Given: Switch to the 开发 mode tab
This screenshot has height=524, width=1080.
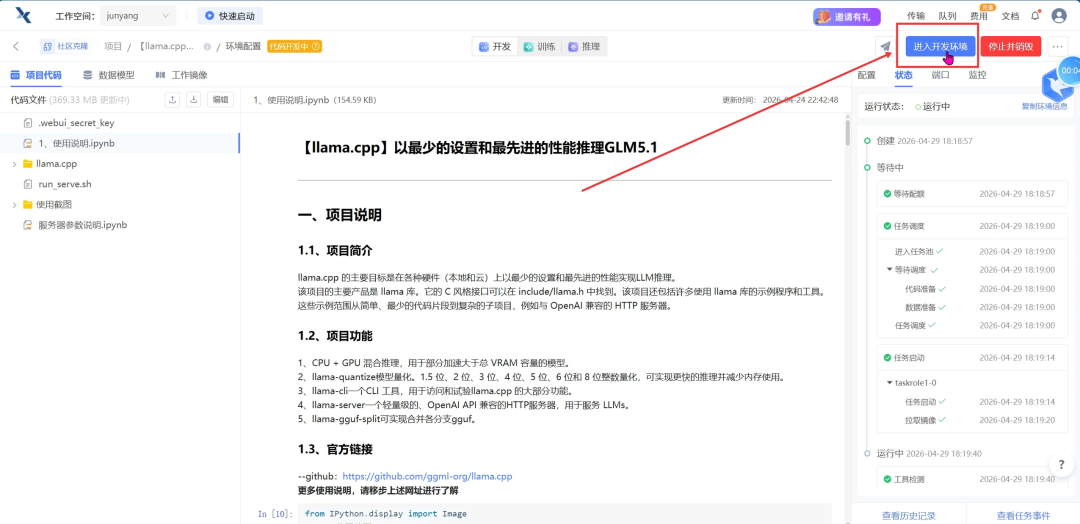Looking at the screenshot, I should [495, 46].
